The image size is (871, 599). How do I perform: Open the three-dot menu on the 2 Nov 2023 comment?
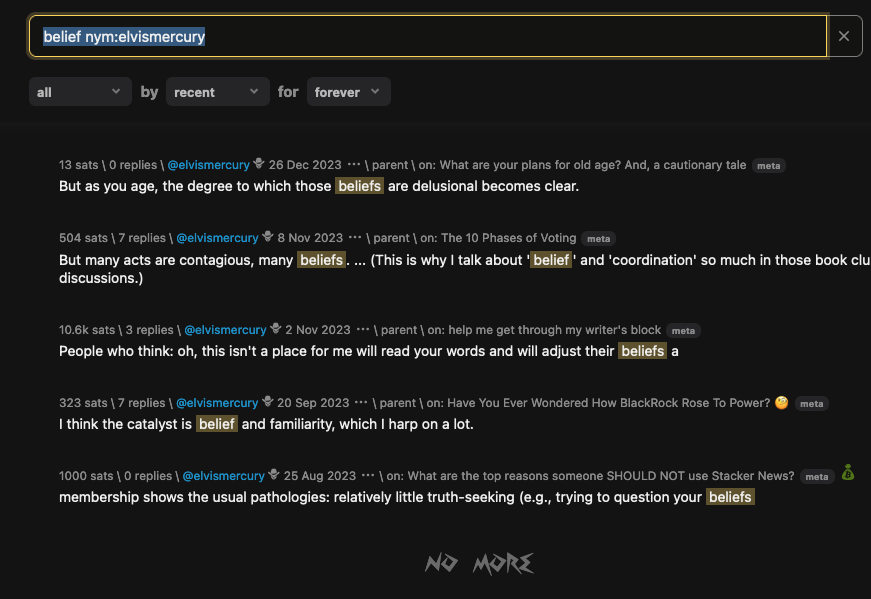[x=363, y=330]
